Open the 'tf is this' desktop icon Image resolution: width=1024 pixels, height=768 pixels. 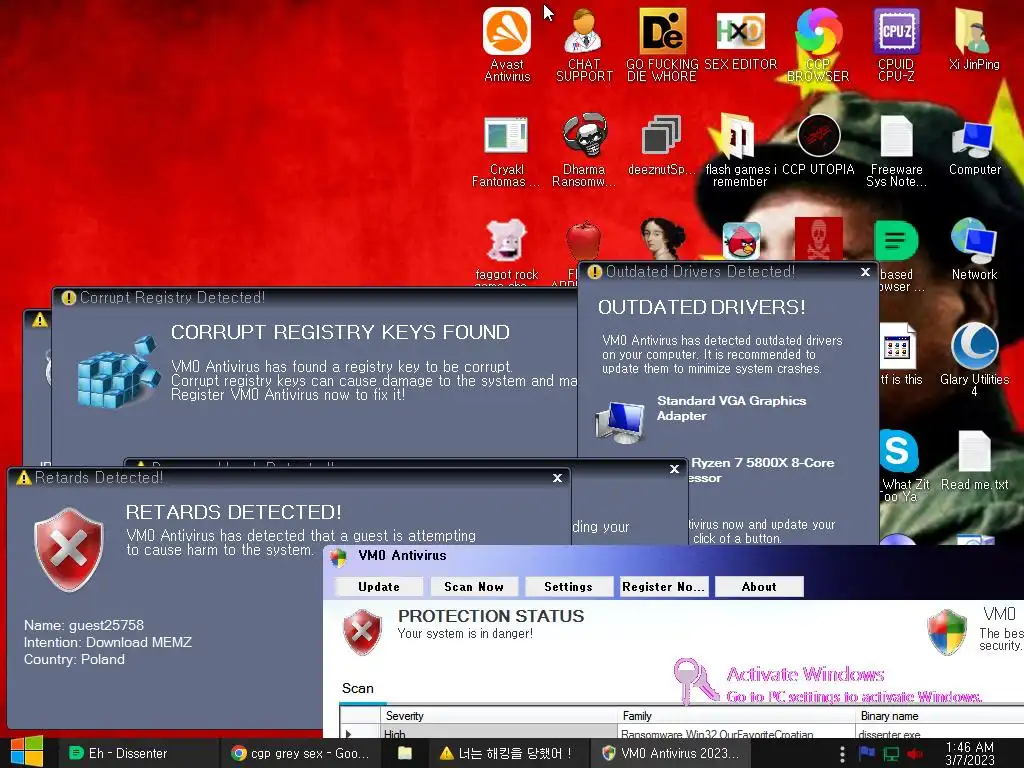pos(900,354)
